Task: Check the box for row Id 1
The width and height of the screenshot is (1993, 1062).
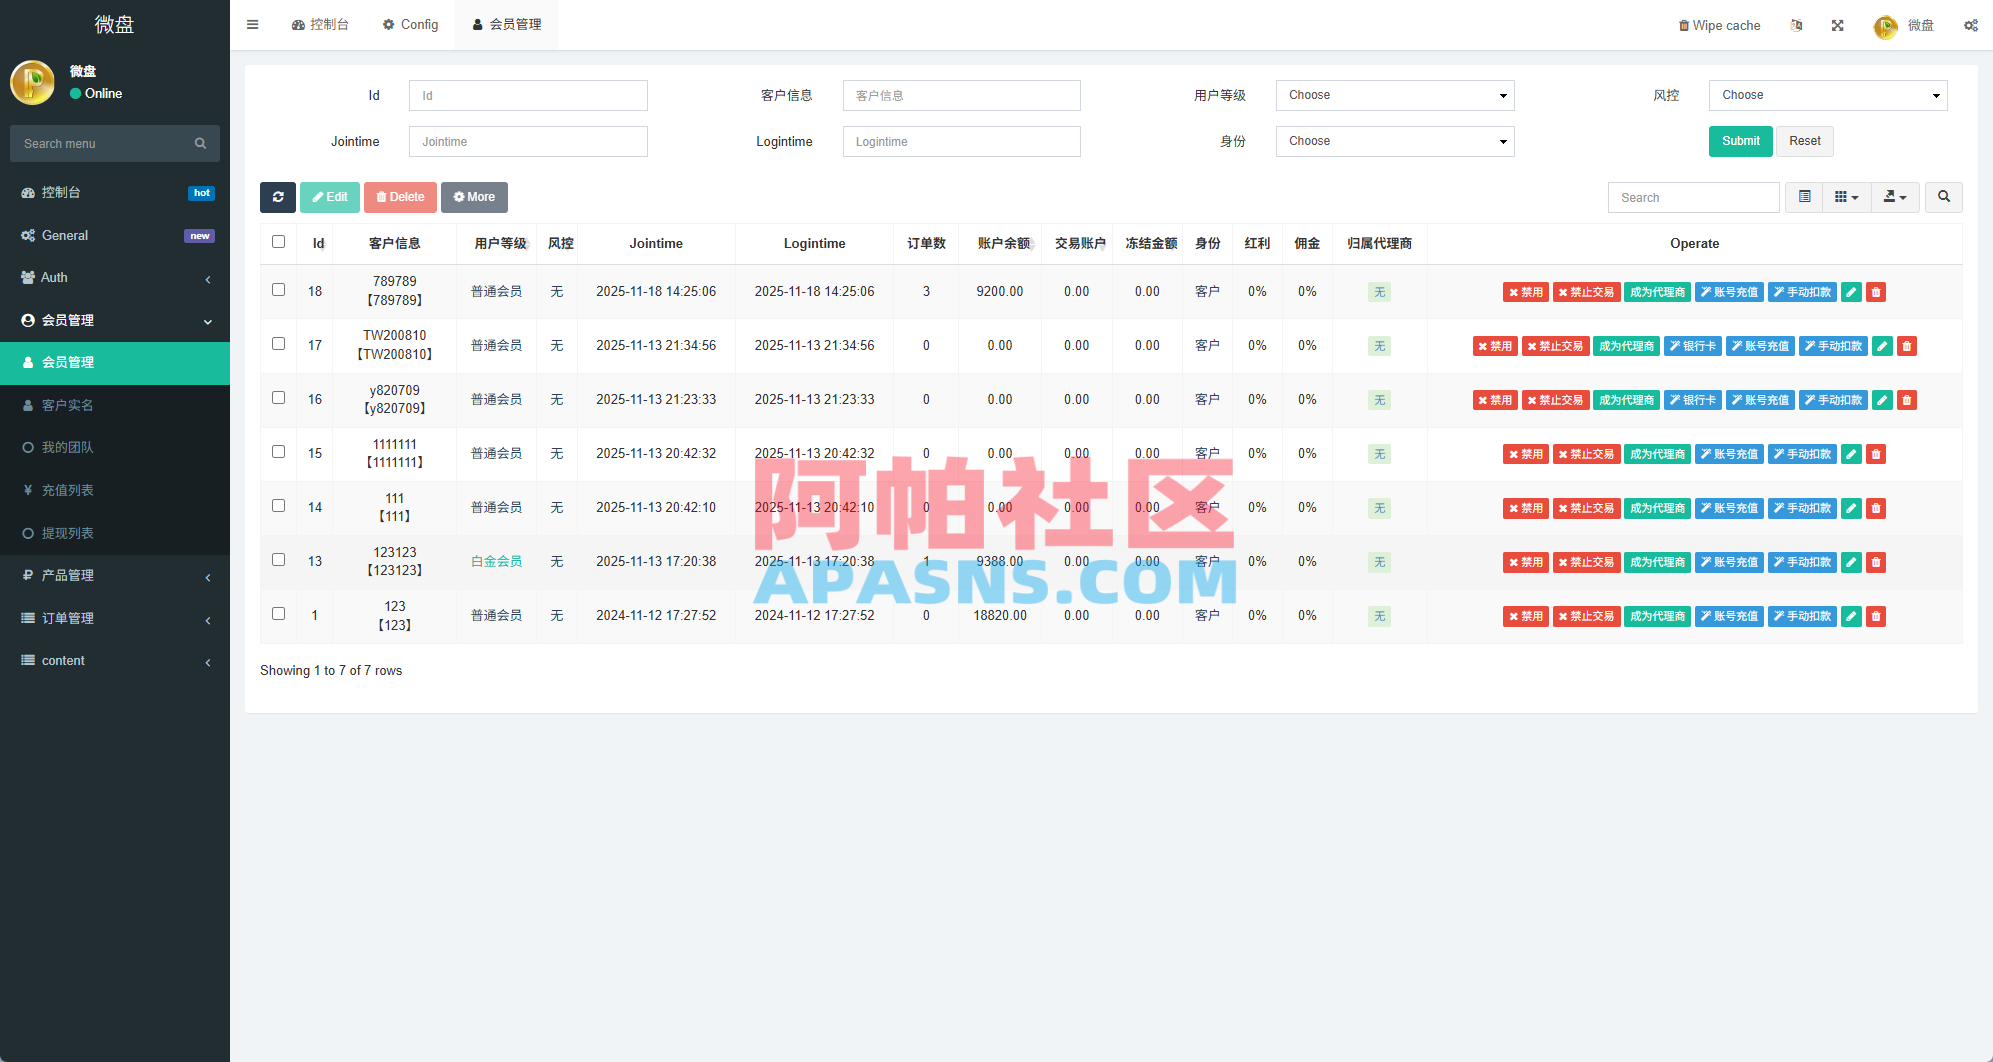Action: [279, 614]
